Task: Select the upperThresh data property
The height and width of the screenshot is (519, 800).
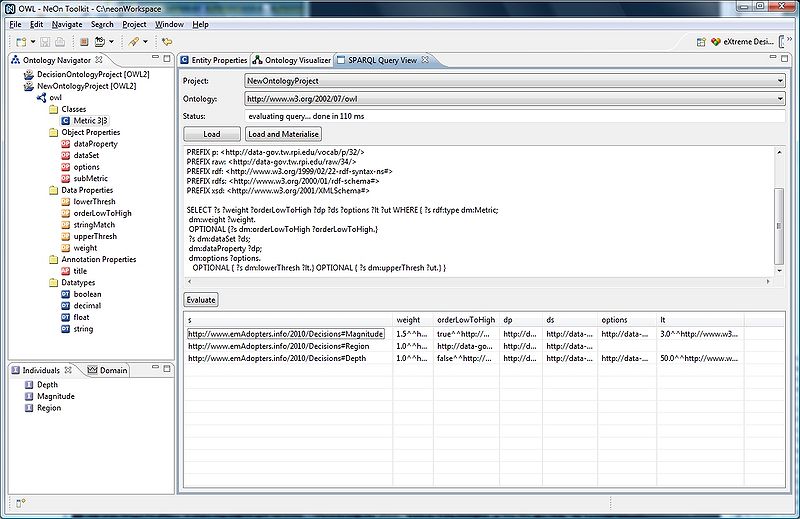Action: (95, 236)
